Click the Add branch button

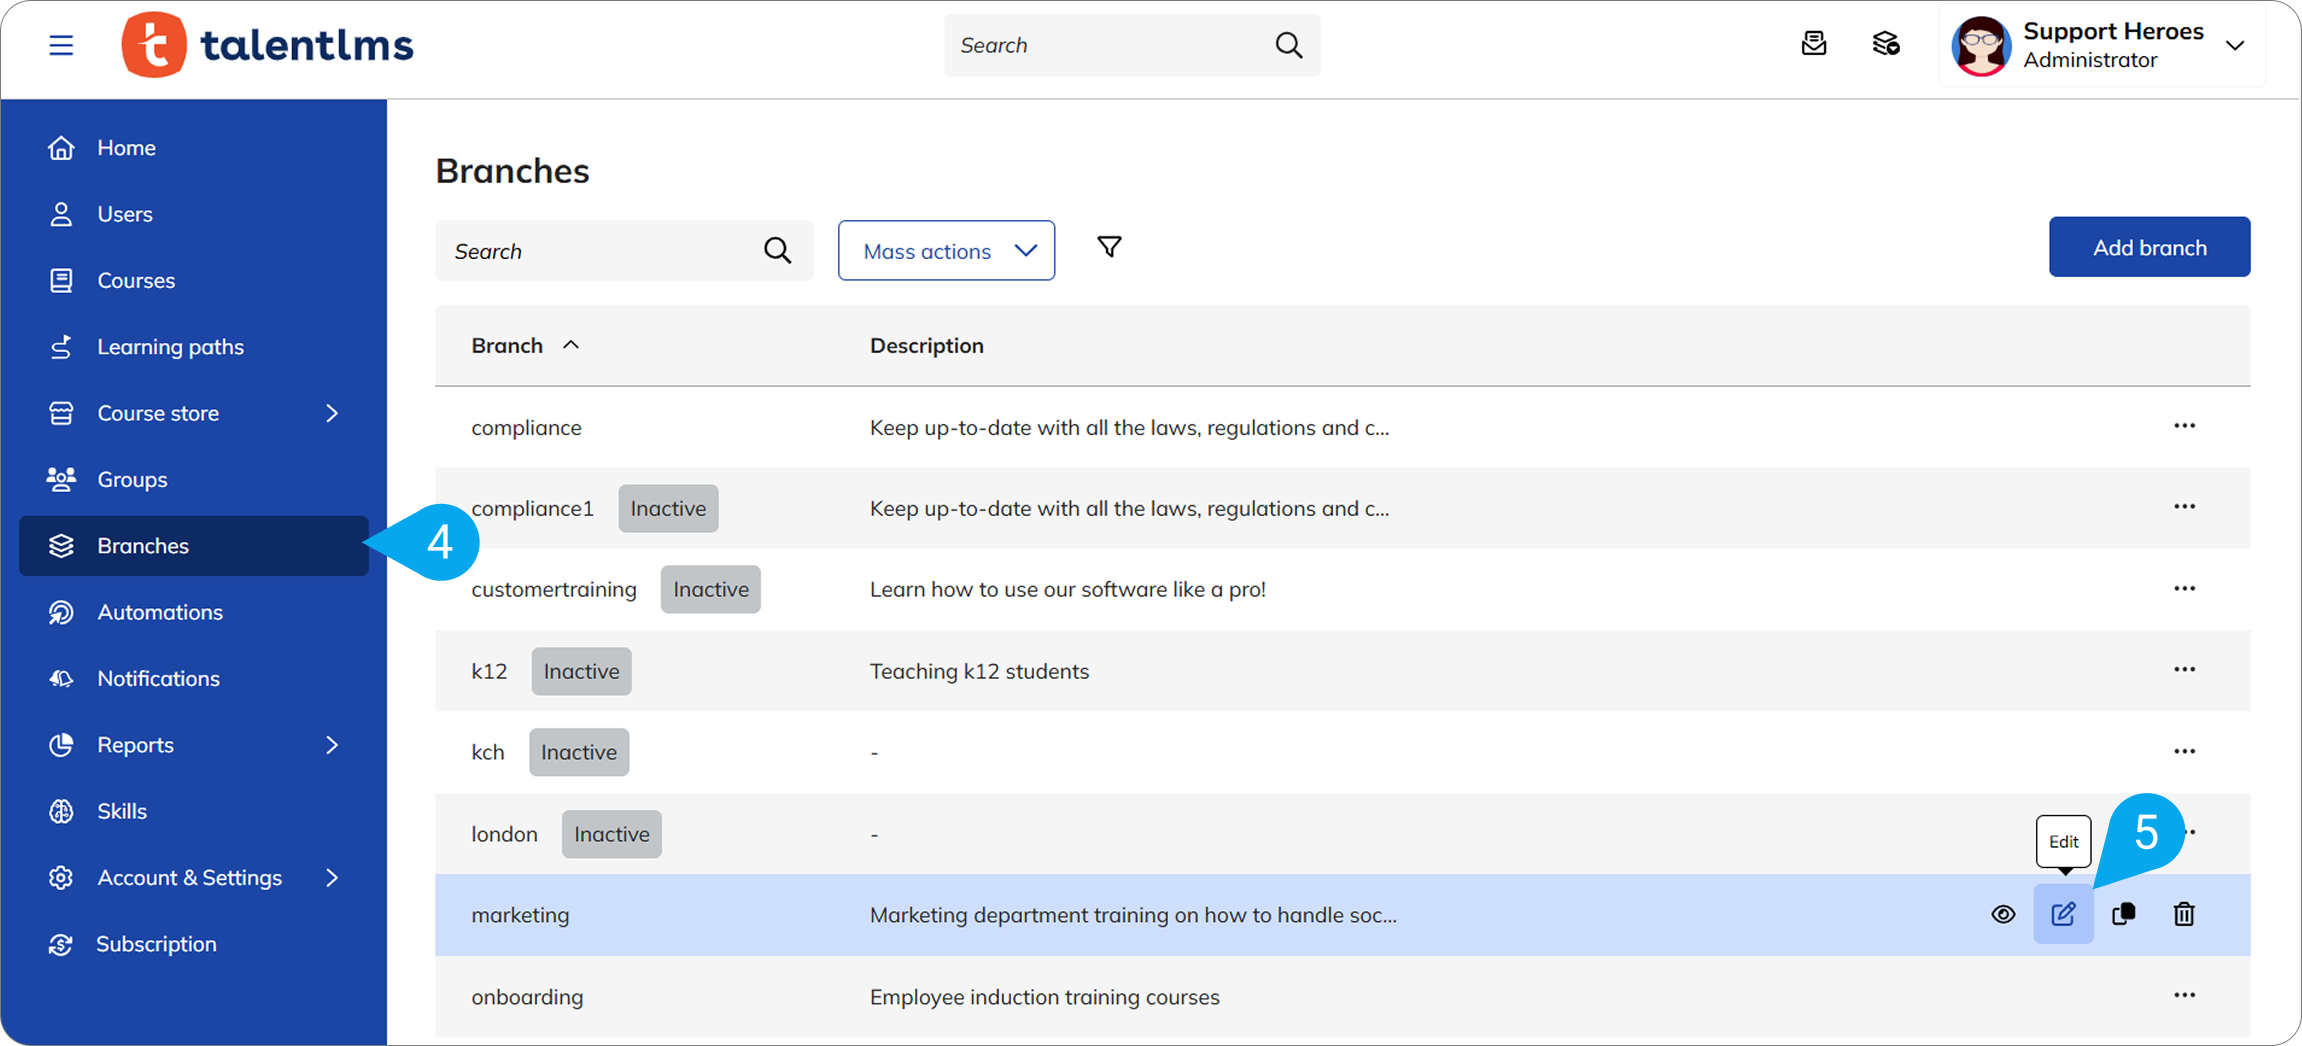pyautogui.click(x=2149, y=247)
